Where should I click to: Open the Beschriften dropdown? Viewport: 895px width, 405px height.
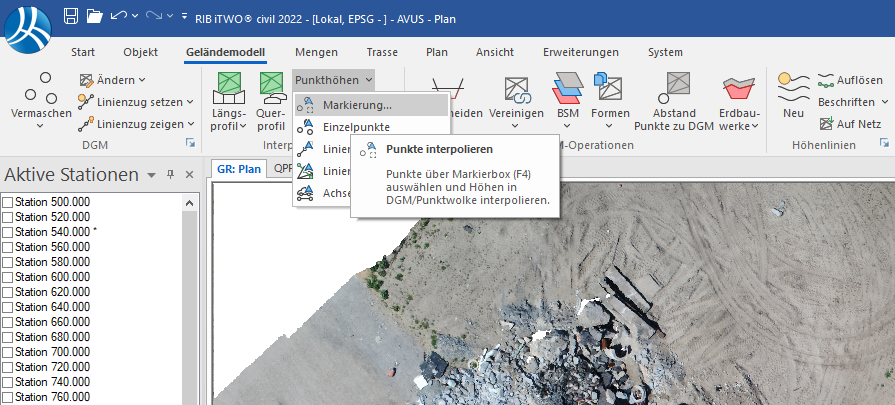(852, 101)
